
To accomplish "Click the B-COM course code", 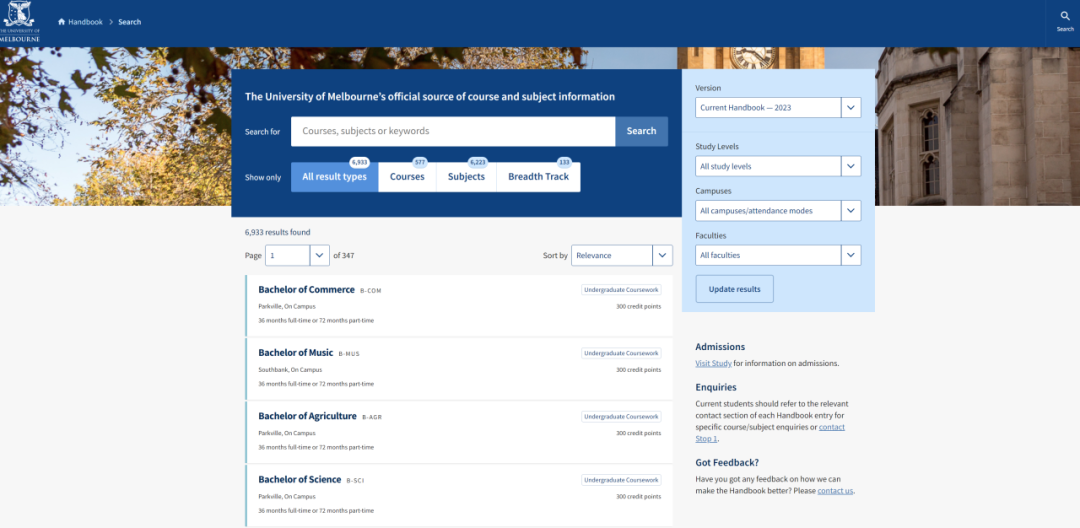I will tap(371, 291).
